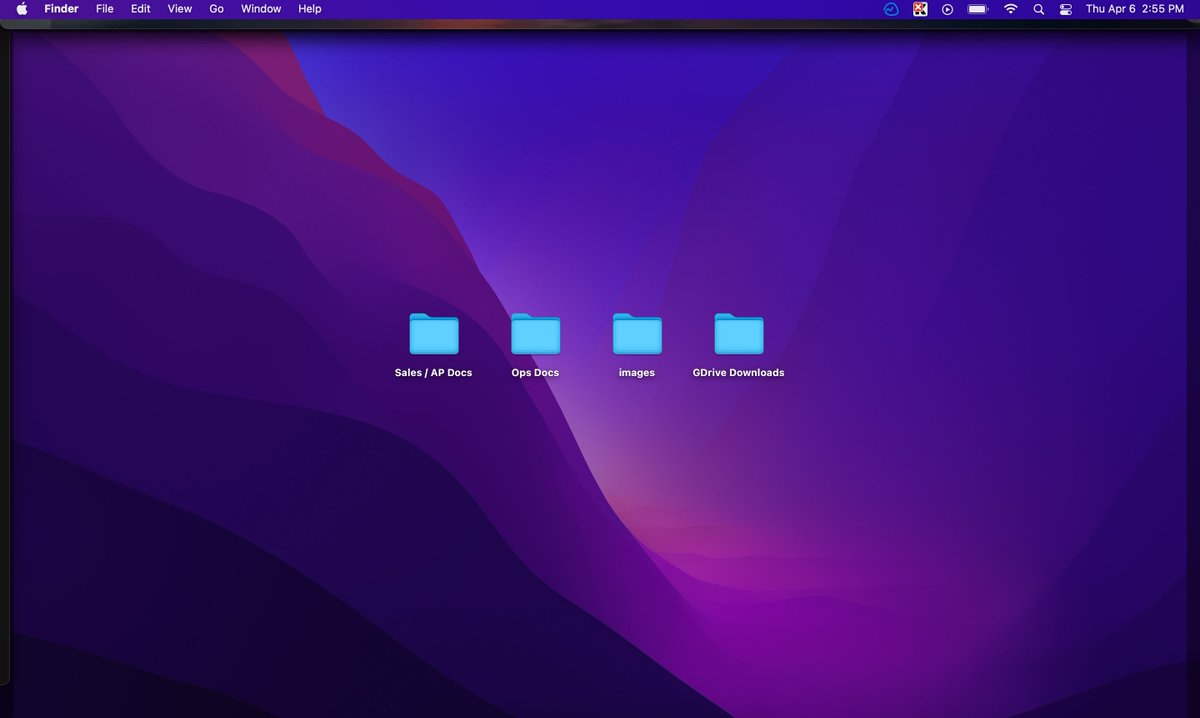Select the Ops Docs folder icon
Viewport: 1200px width, 718px height.
tap(536, 334)
